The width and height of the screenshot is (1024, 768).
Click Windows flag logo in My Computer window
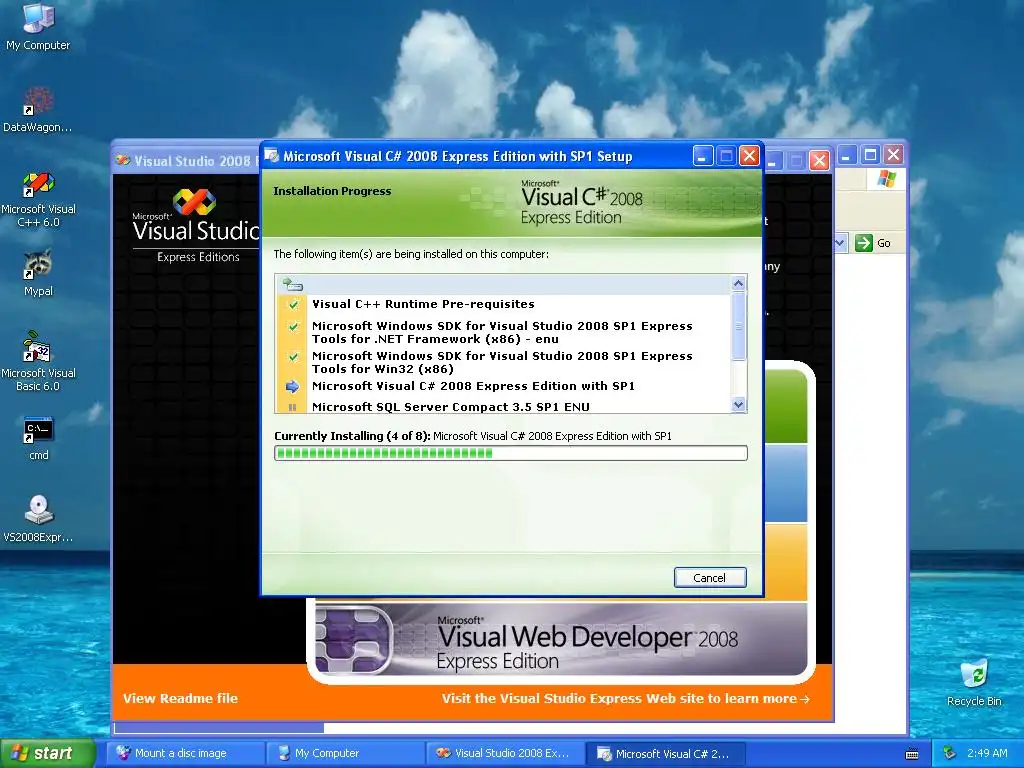[x=886, y=179]
